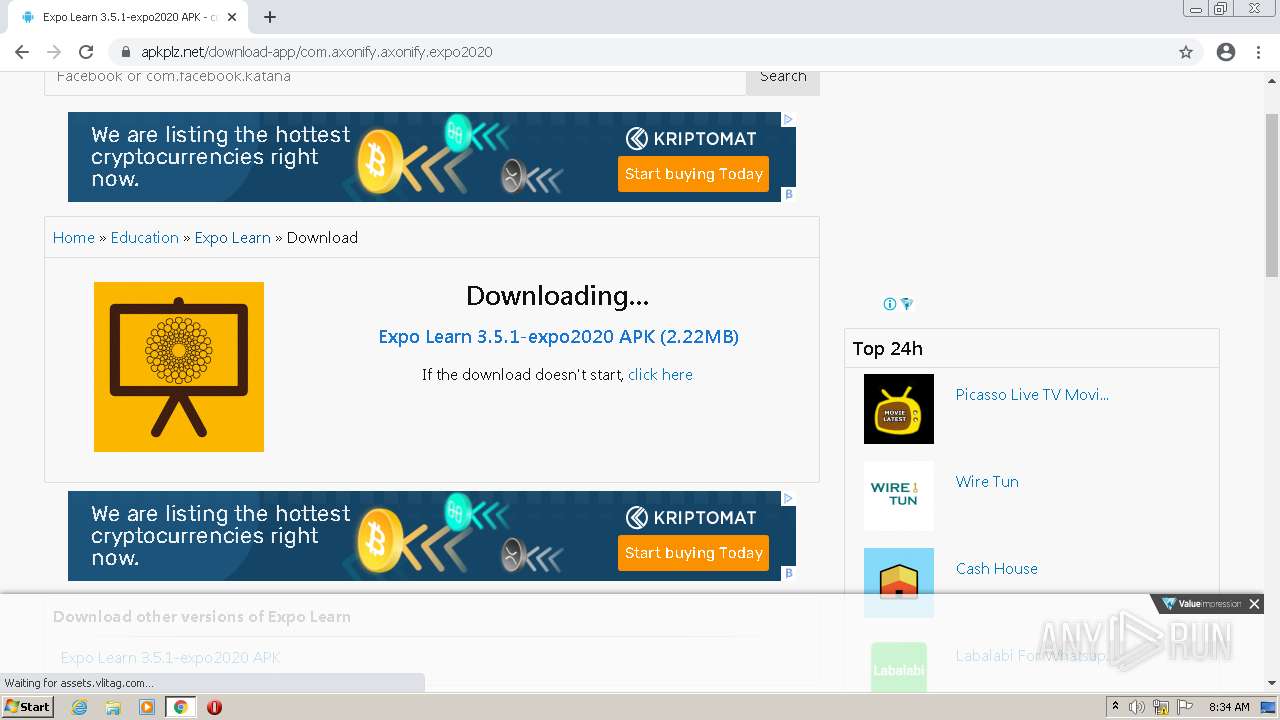The width and height of the screenshot is (1280, 720).
Task: Launch Internet Explorer from taskbar
Action: coord(80,707)
